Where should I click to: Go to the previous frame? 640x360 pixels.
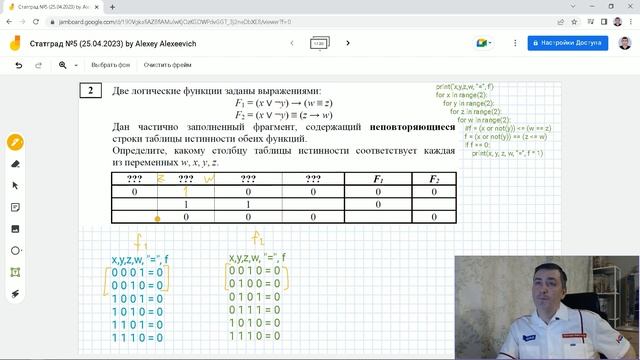pos(292,43)
